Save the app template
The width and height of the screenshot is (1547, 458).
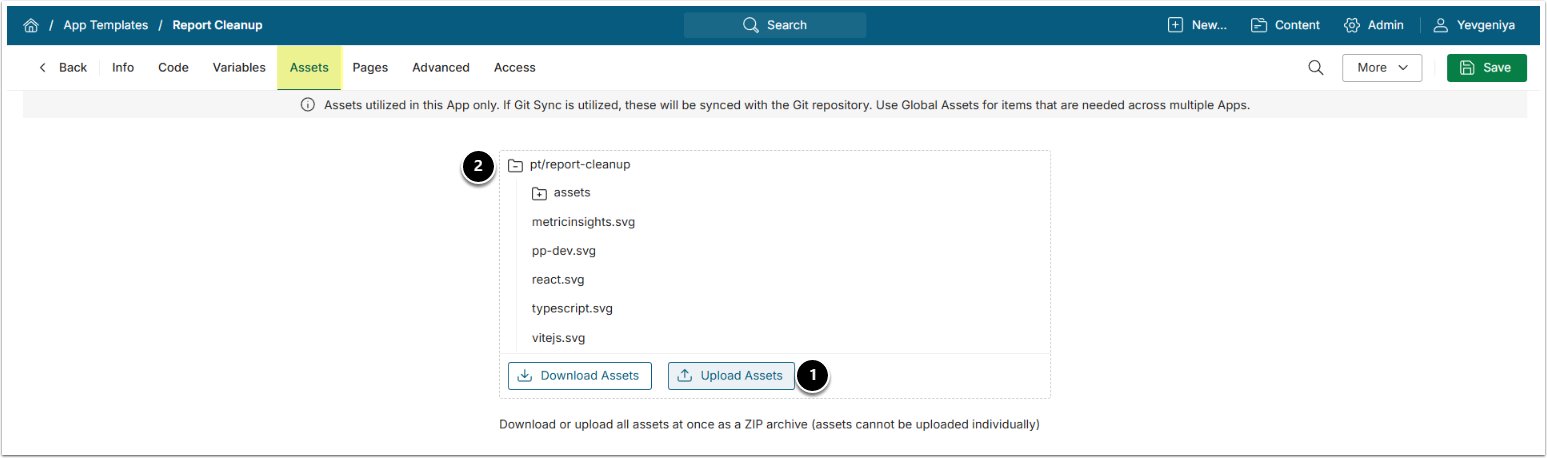(x=1486, y=68)
